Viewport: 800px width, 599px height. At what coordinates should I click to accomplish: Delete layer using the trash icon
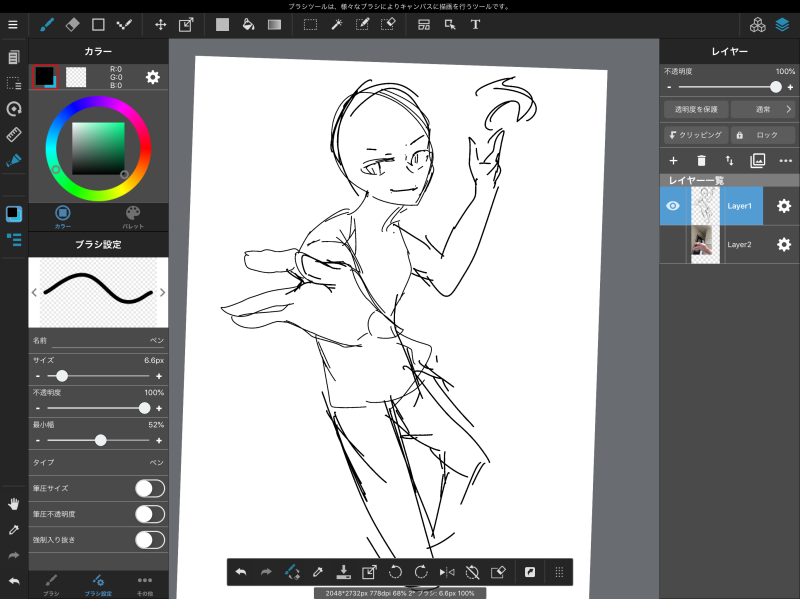(701, 160)
